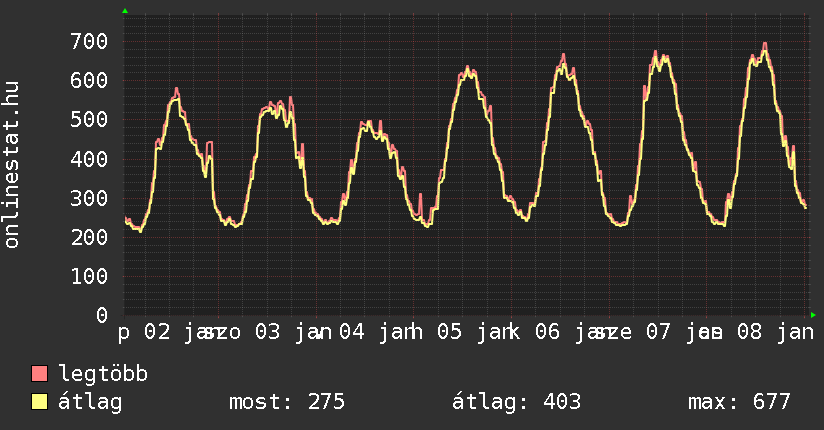Click the 'max: 677' statistic
This screenshot has width=824, height=430.
point(739,403)
